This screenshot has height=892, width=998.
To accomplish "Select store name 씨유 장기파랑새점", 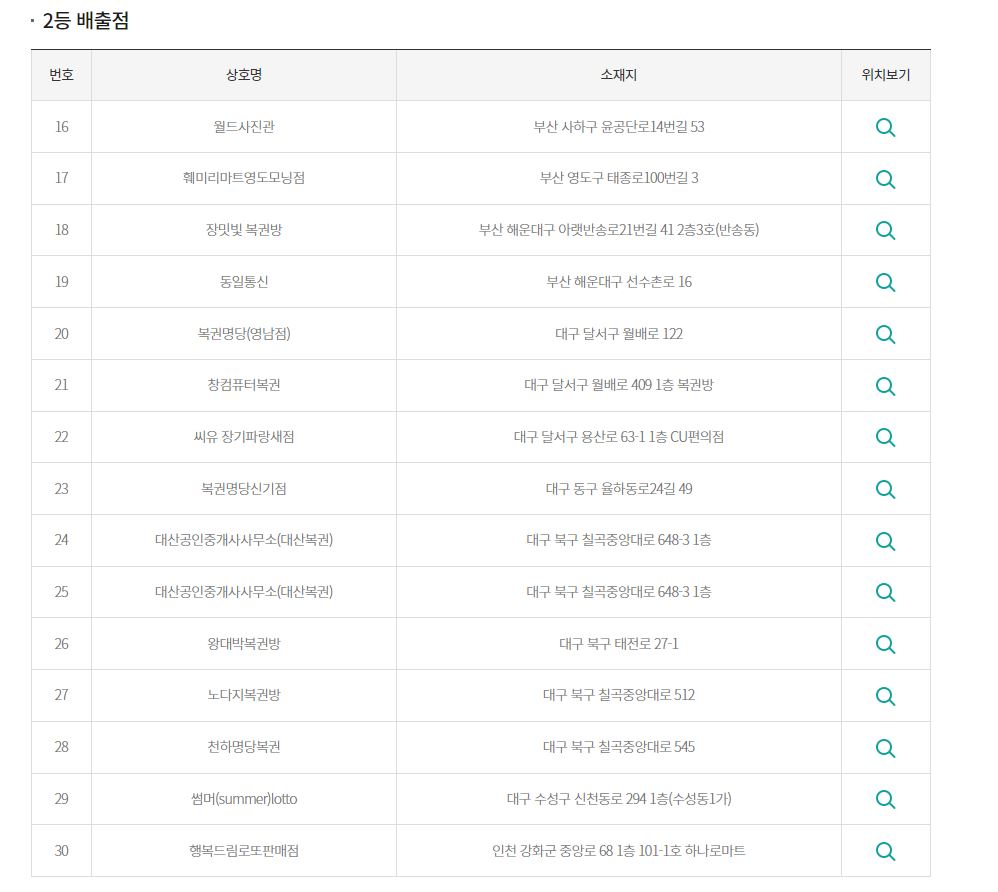I will click(244, 437).
